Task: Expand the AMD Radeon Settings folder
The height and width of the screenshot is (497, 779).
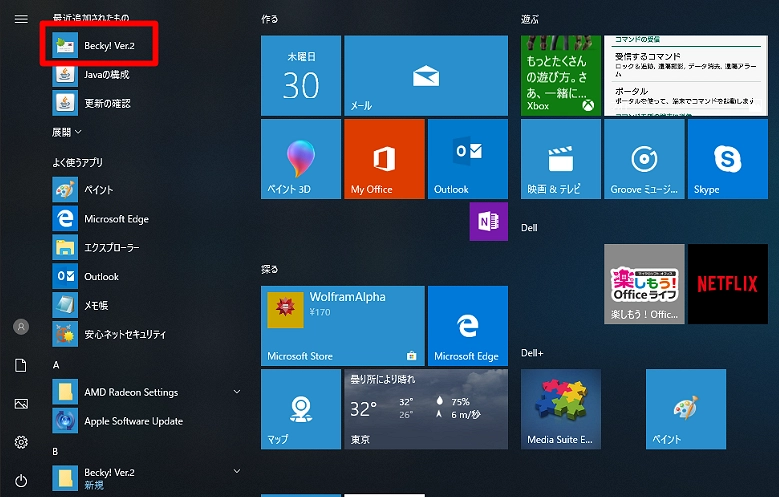Action: 237,392
